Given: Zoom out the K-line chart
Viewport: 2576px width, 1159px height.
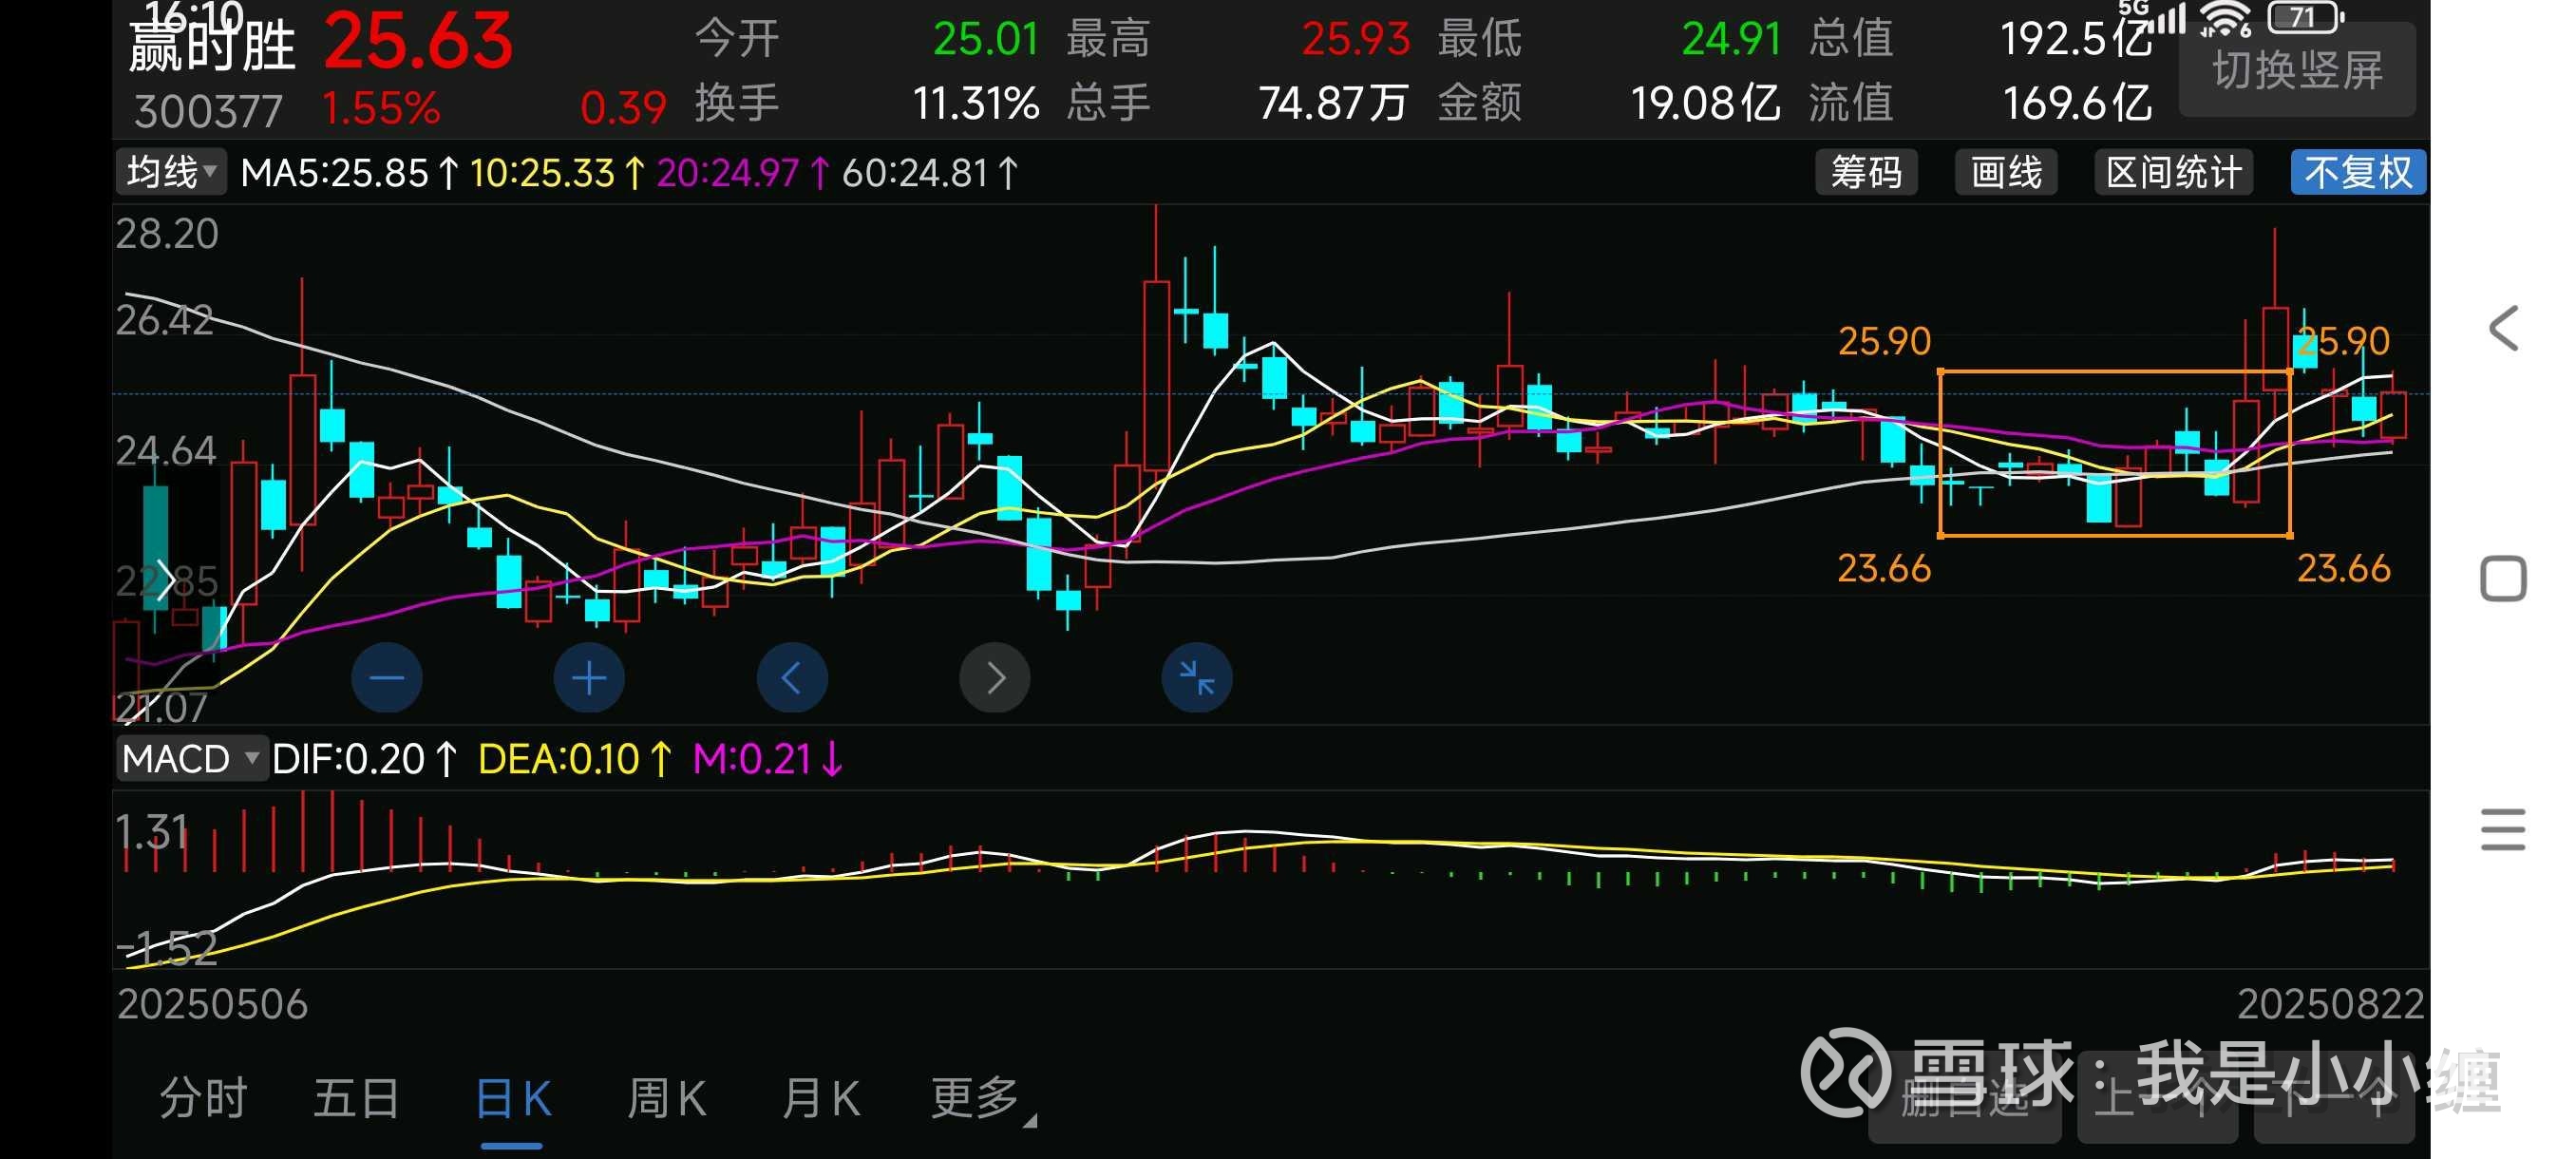Looking at the screenshot, I should [387, 678].
